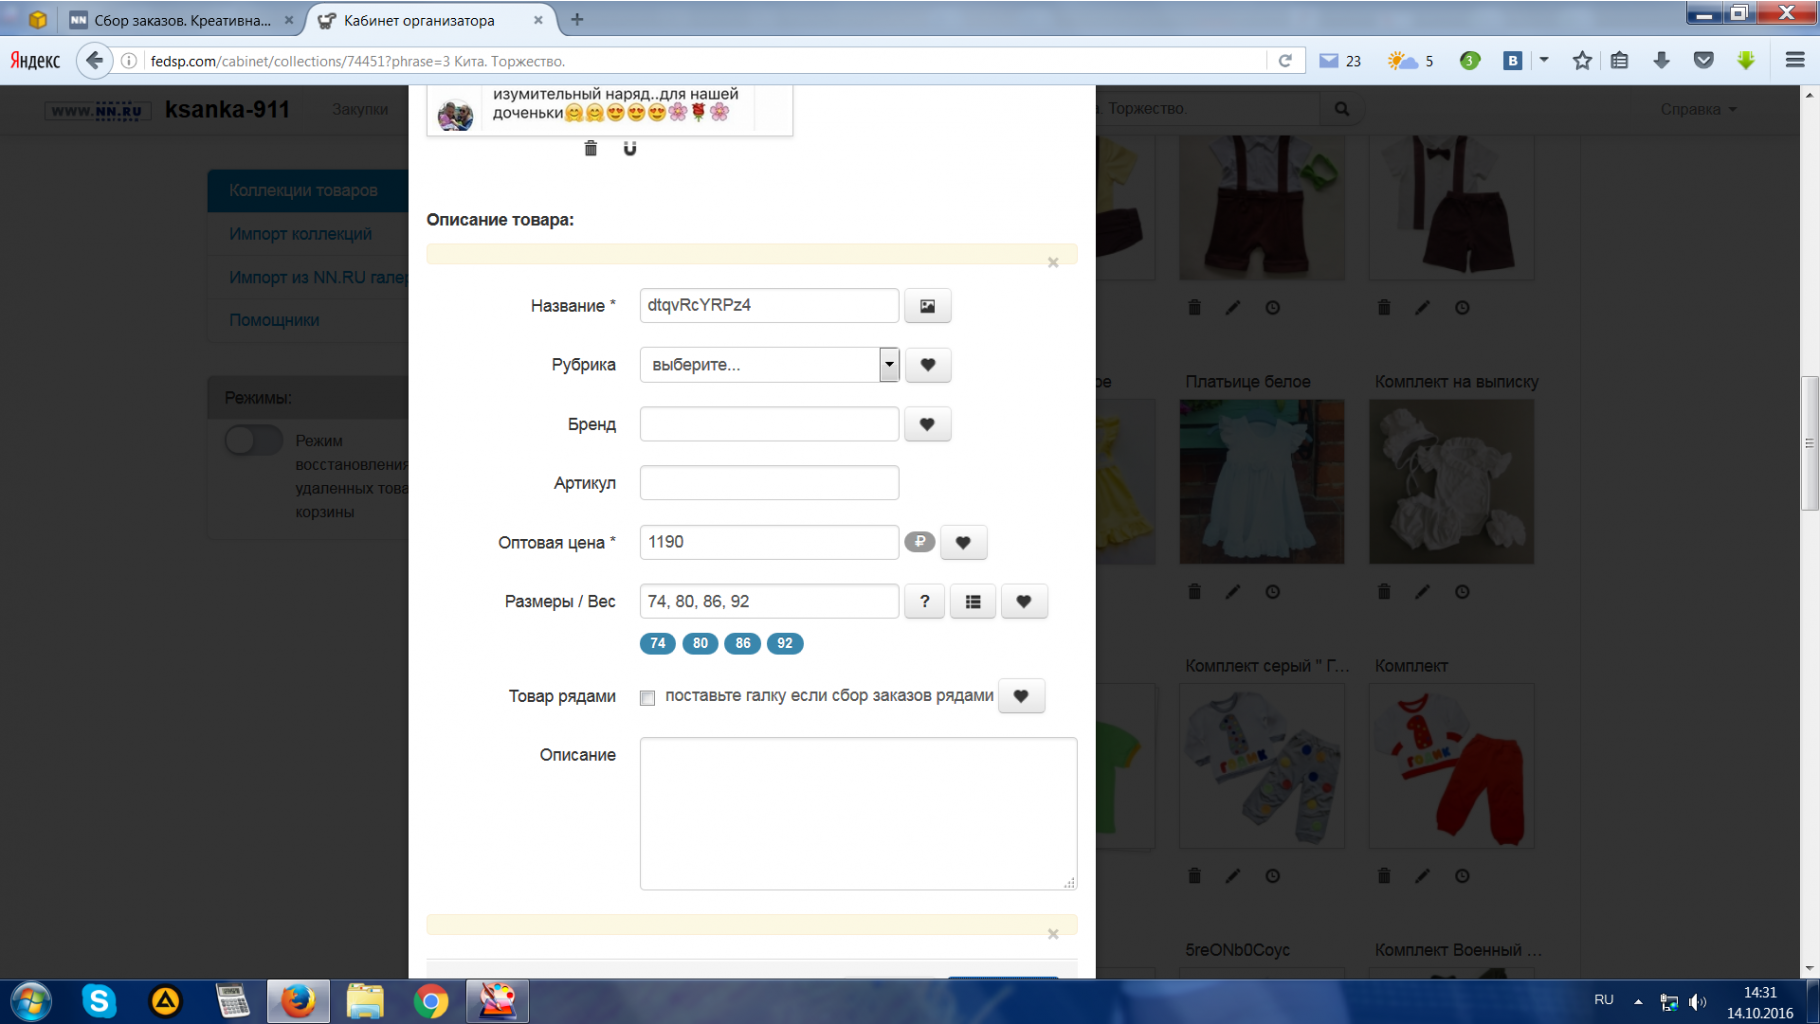This screenshot has width=1820, height=1024.
Task: Open Платьице белое product thumbnail
Action: pos(1262,482)
